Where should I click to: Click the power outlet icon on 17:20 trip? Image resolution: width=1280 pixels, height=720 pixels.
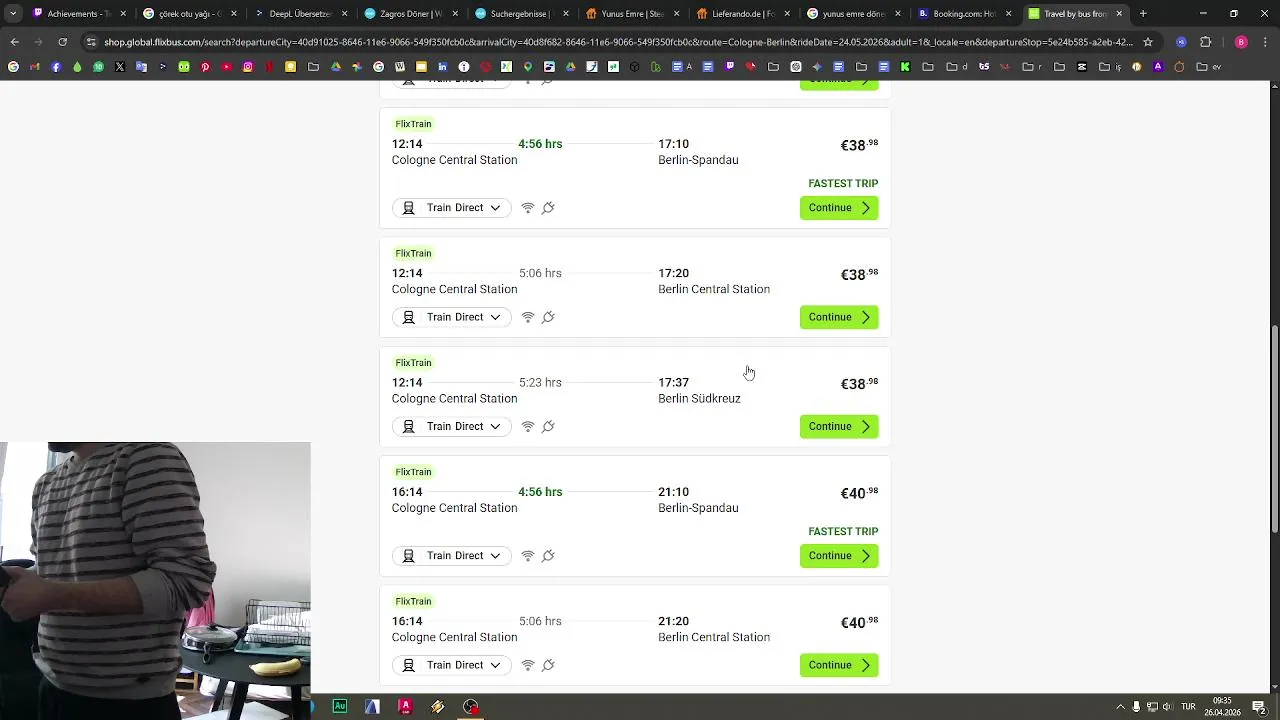[548, 317]
